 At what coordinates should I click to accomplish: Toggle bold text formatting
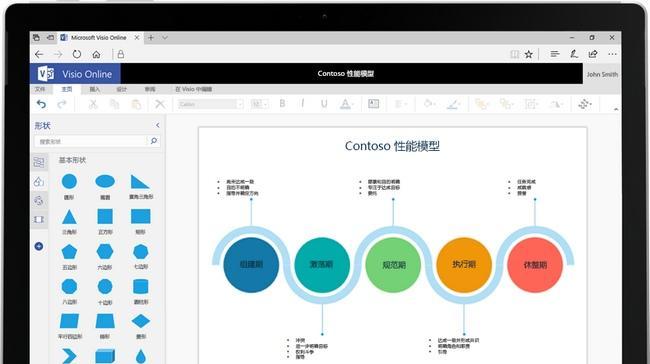coord(282,104)
